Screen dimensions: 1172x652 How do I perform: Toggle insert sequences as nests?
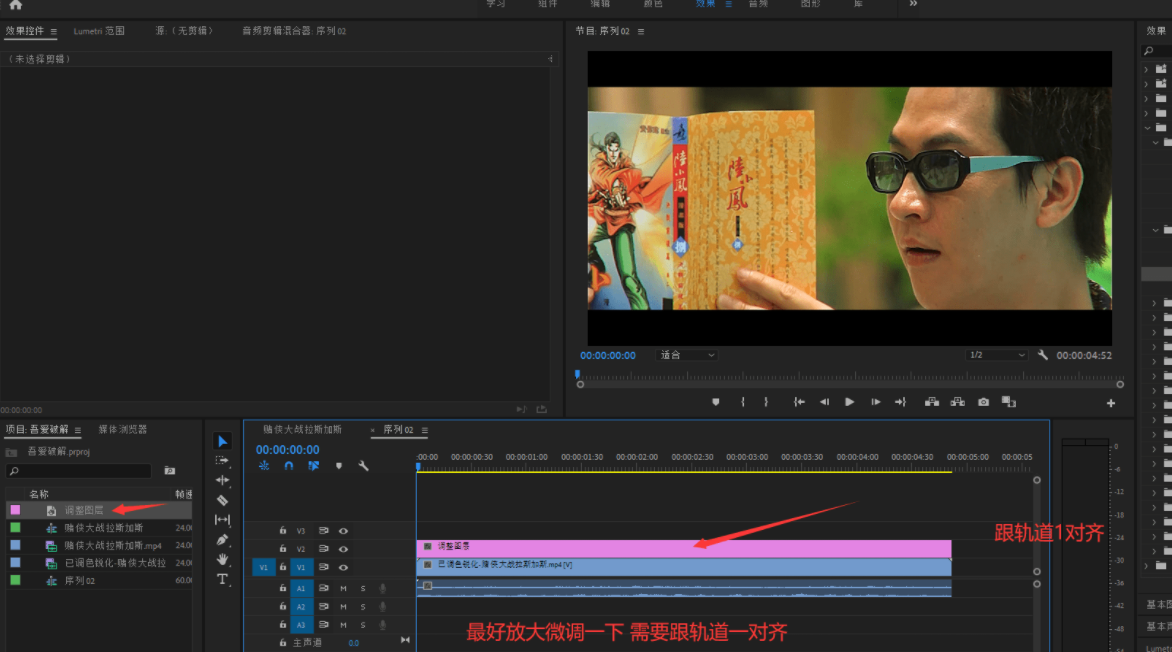coord(264,466)
